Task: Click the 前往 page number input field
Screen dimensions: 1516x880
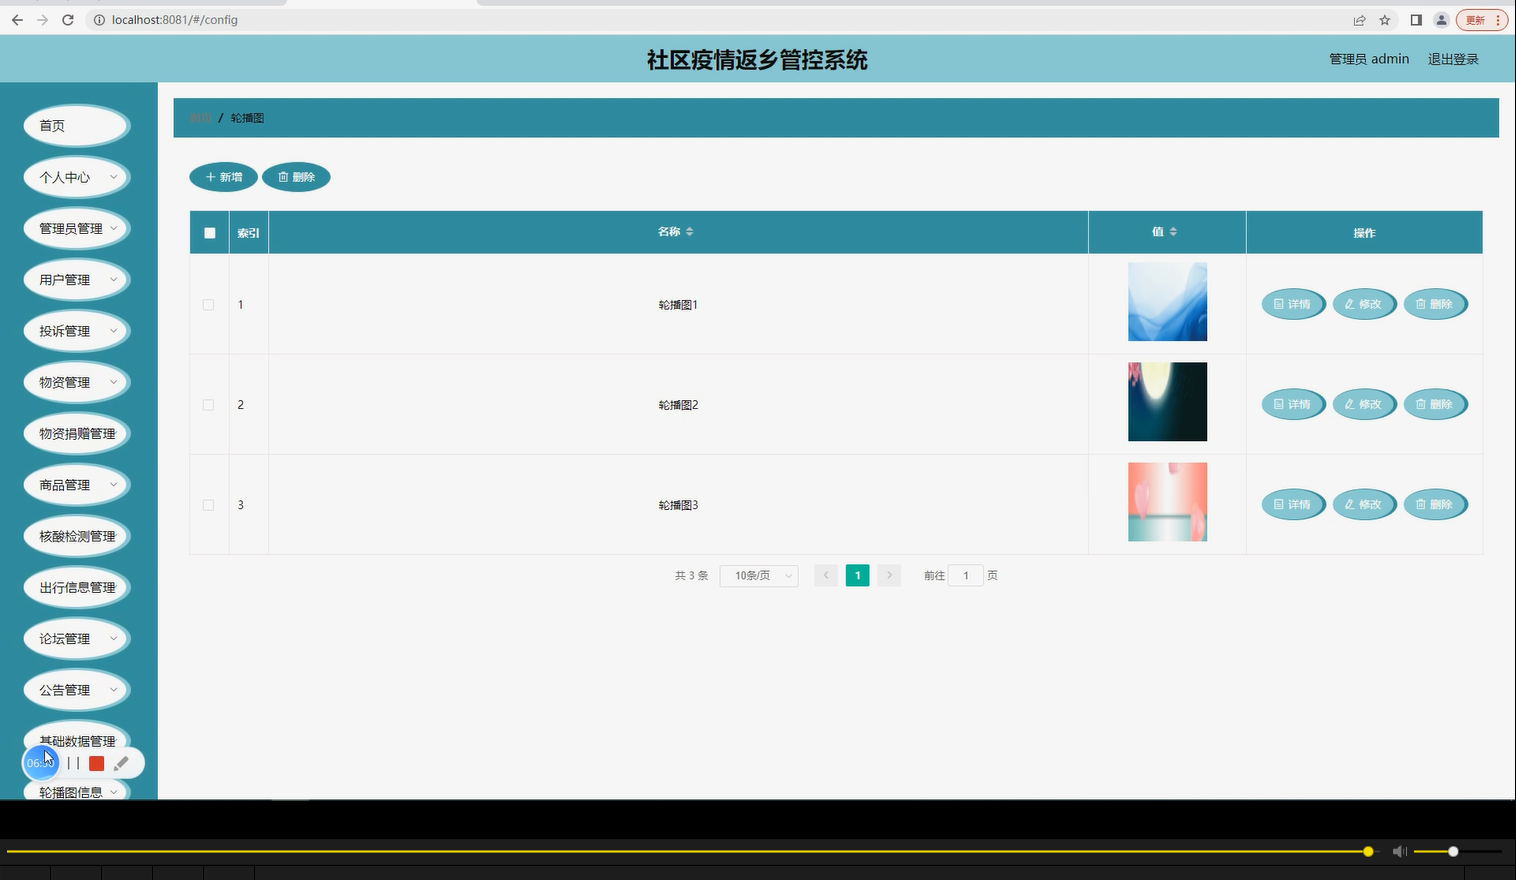Action: point(964,575)
